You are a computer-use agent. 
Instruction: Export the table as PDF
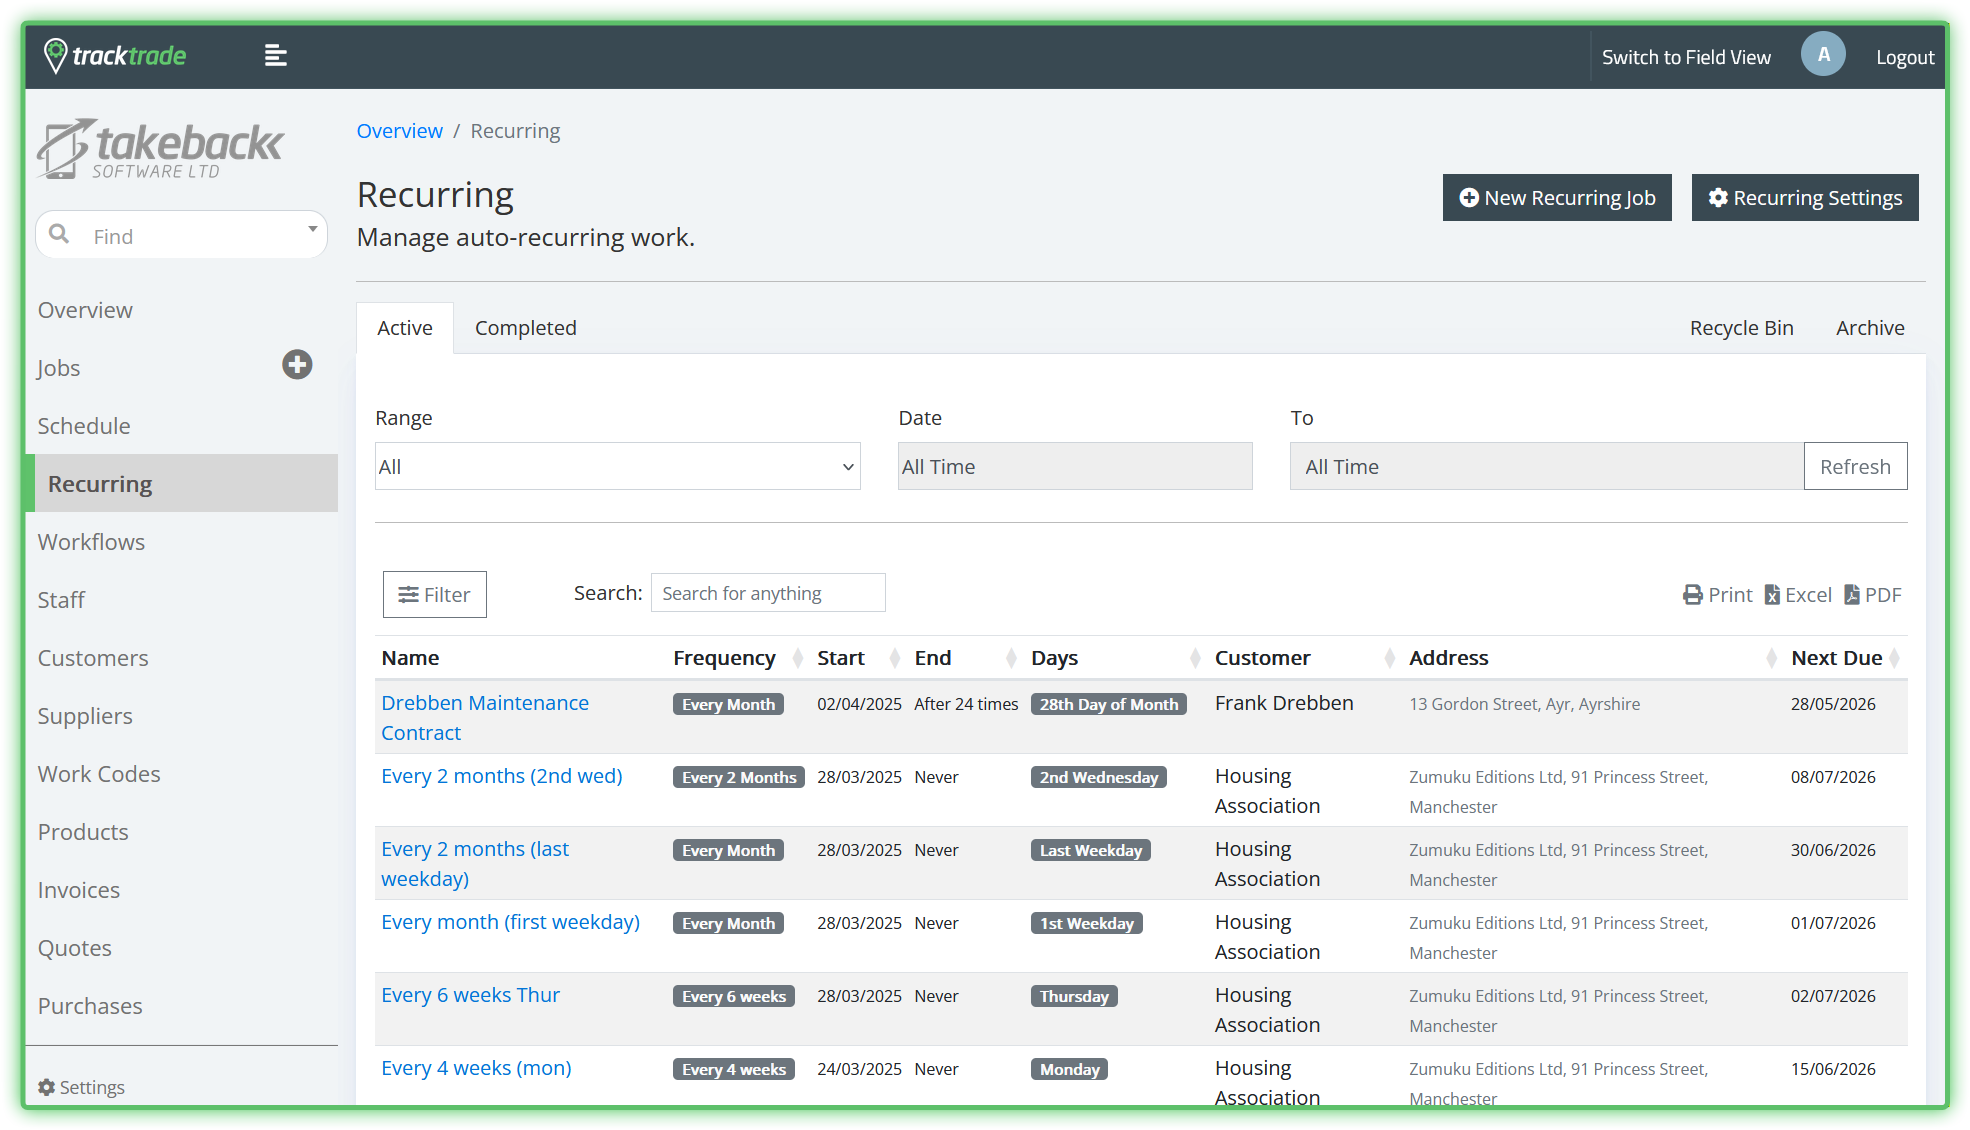pos(1873,595)
